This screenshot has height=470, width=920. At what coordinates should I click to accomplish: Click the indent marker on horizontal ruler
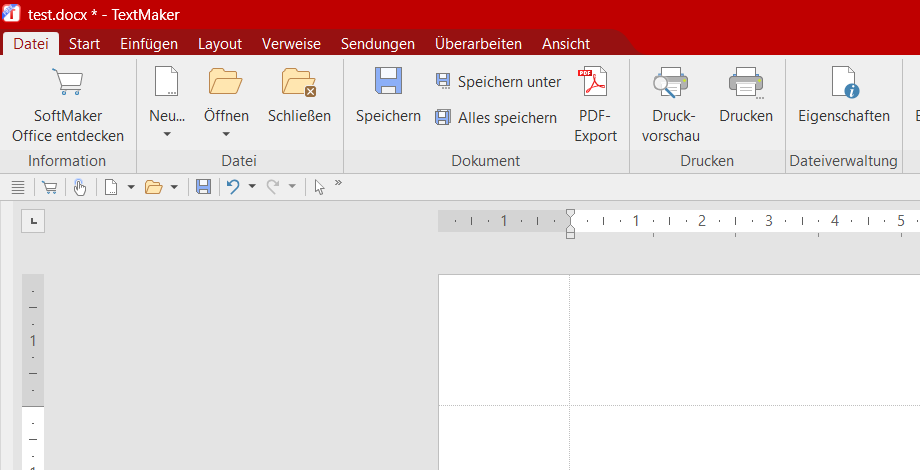pyautogui.click(x=570, y=224)
